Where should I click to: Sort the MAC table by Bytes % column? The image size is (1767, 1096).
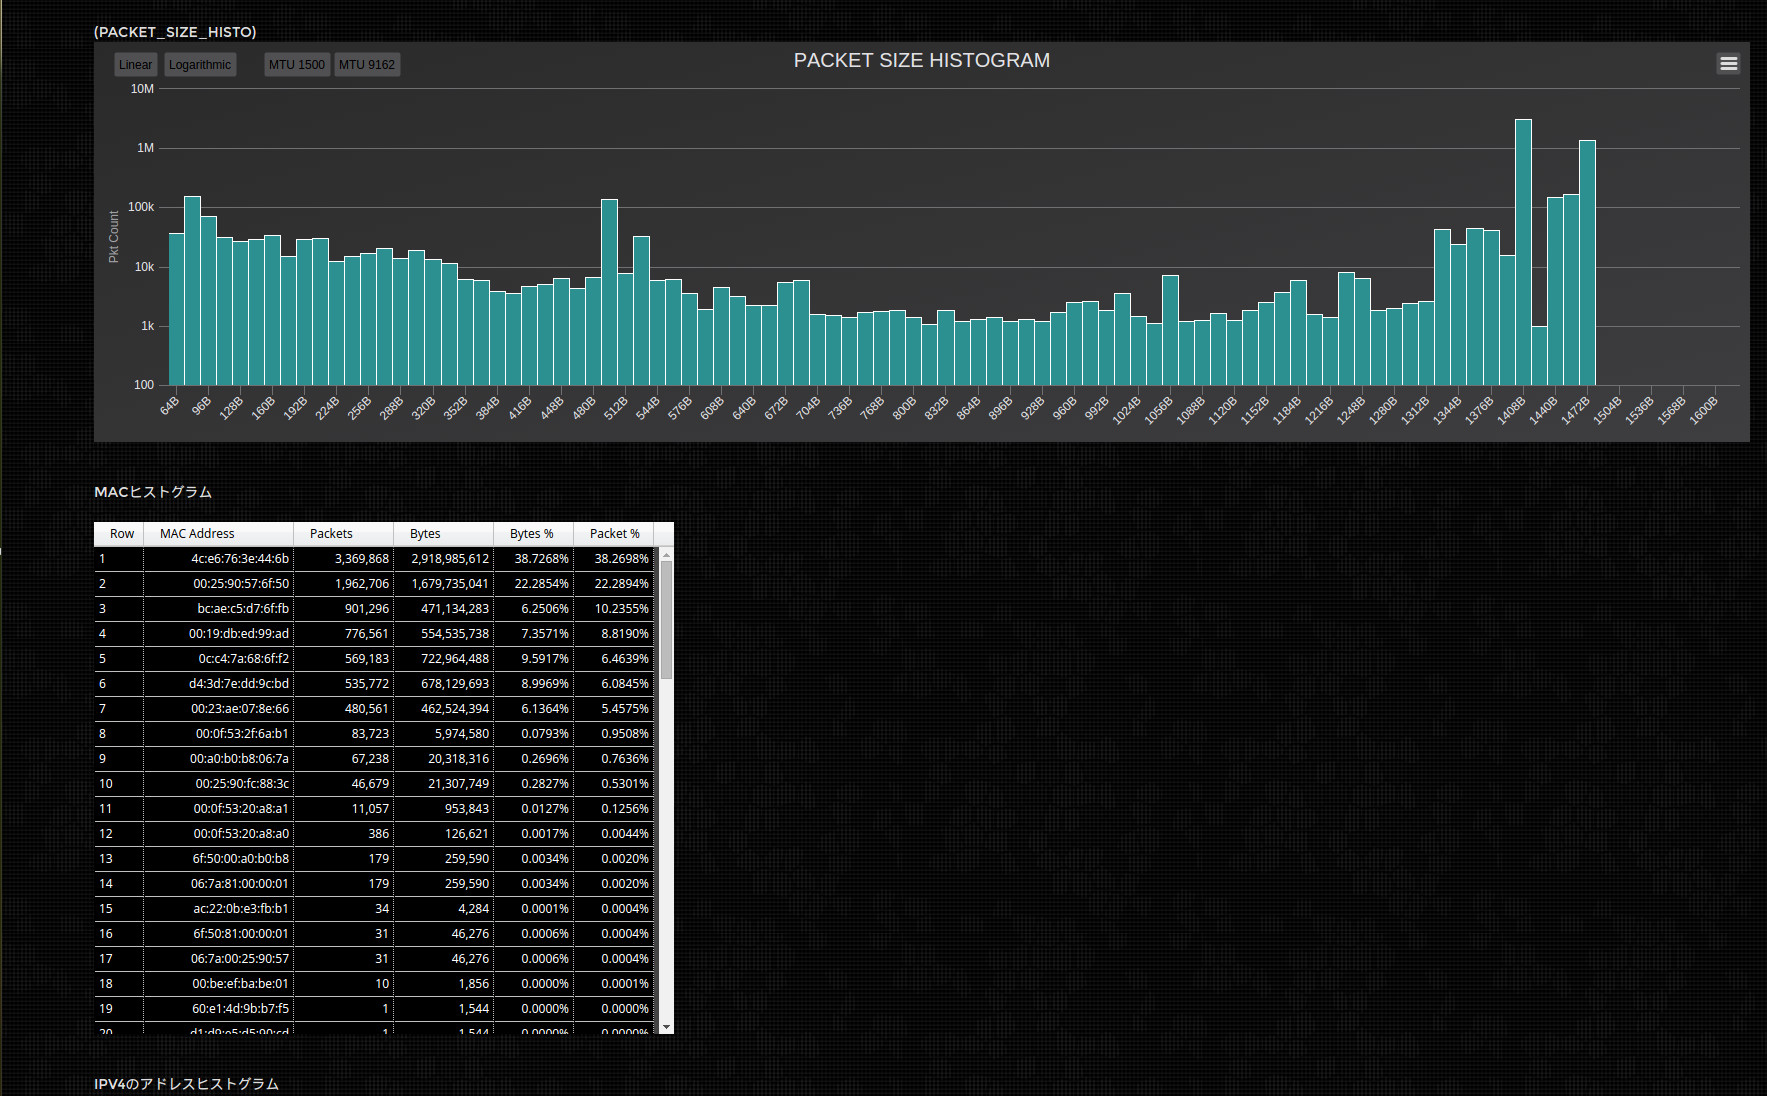[x=532, y=533]
